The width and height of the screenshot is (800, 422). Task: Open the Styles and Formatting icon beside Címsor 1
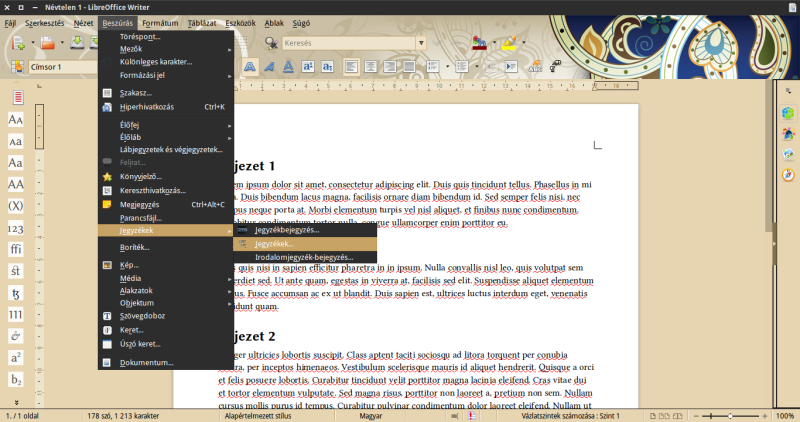(18, 67)
